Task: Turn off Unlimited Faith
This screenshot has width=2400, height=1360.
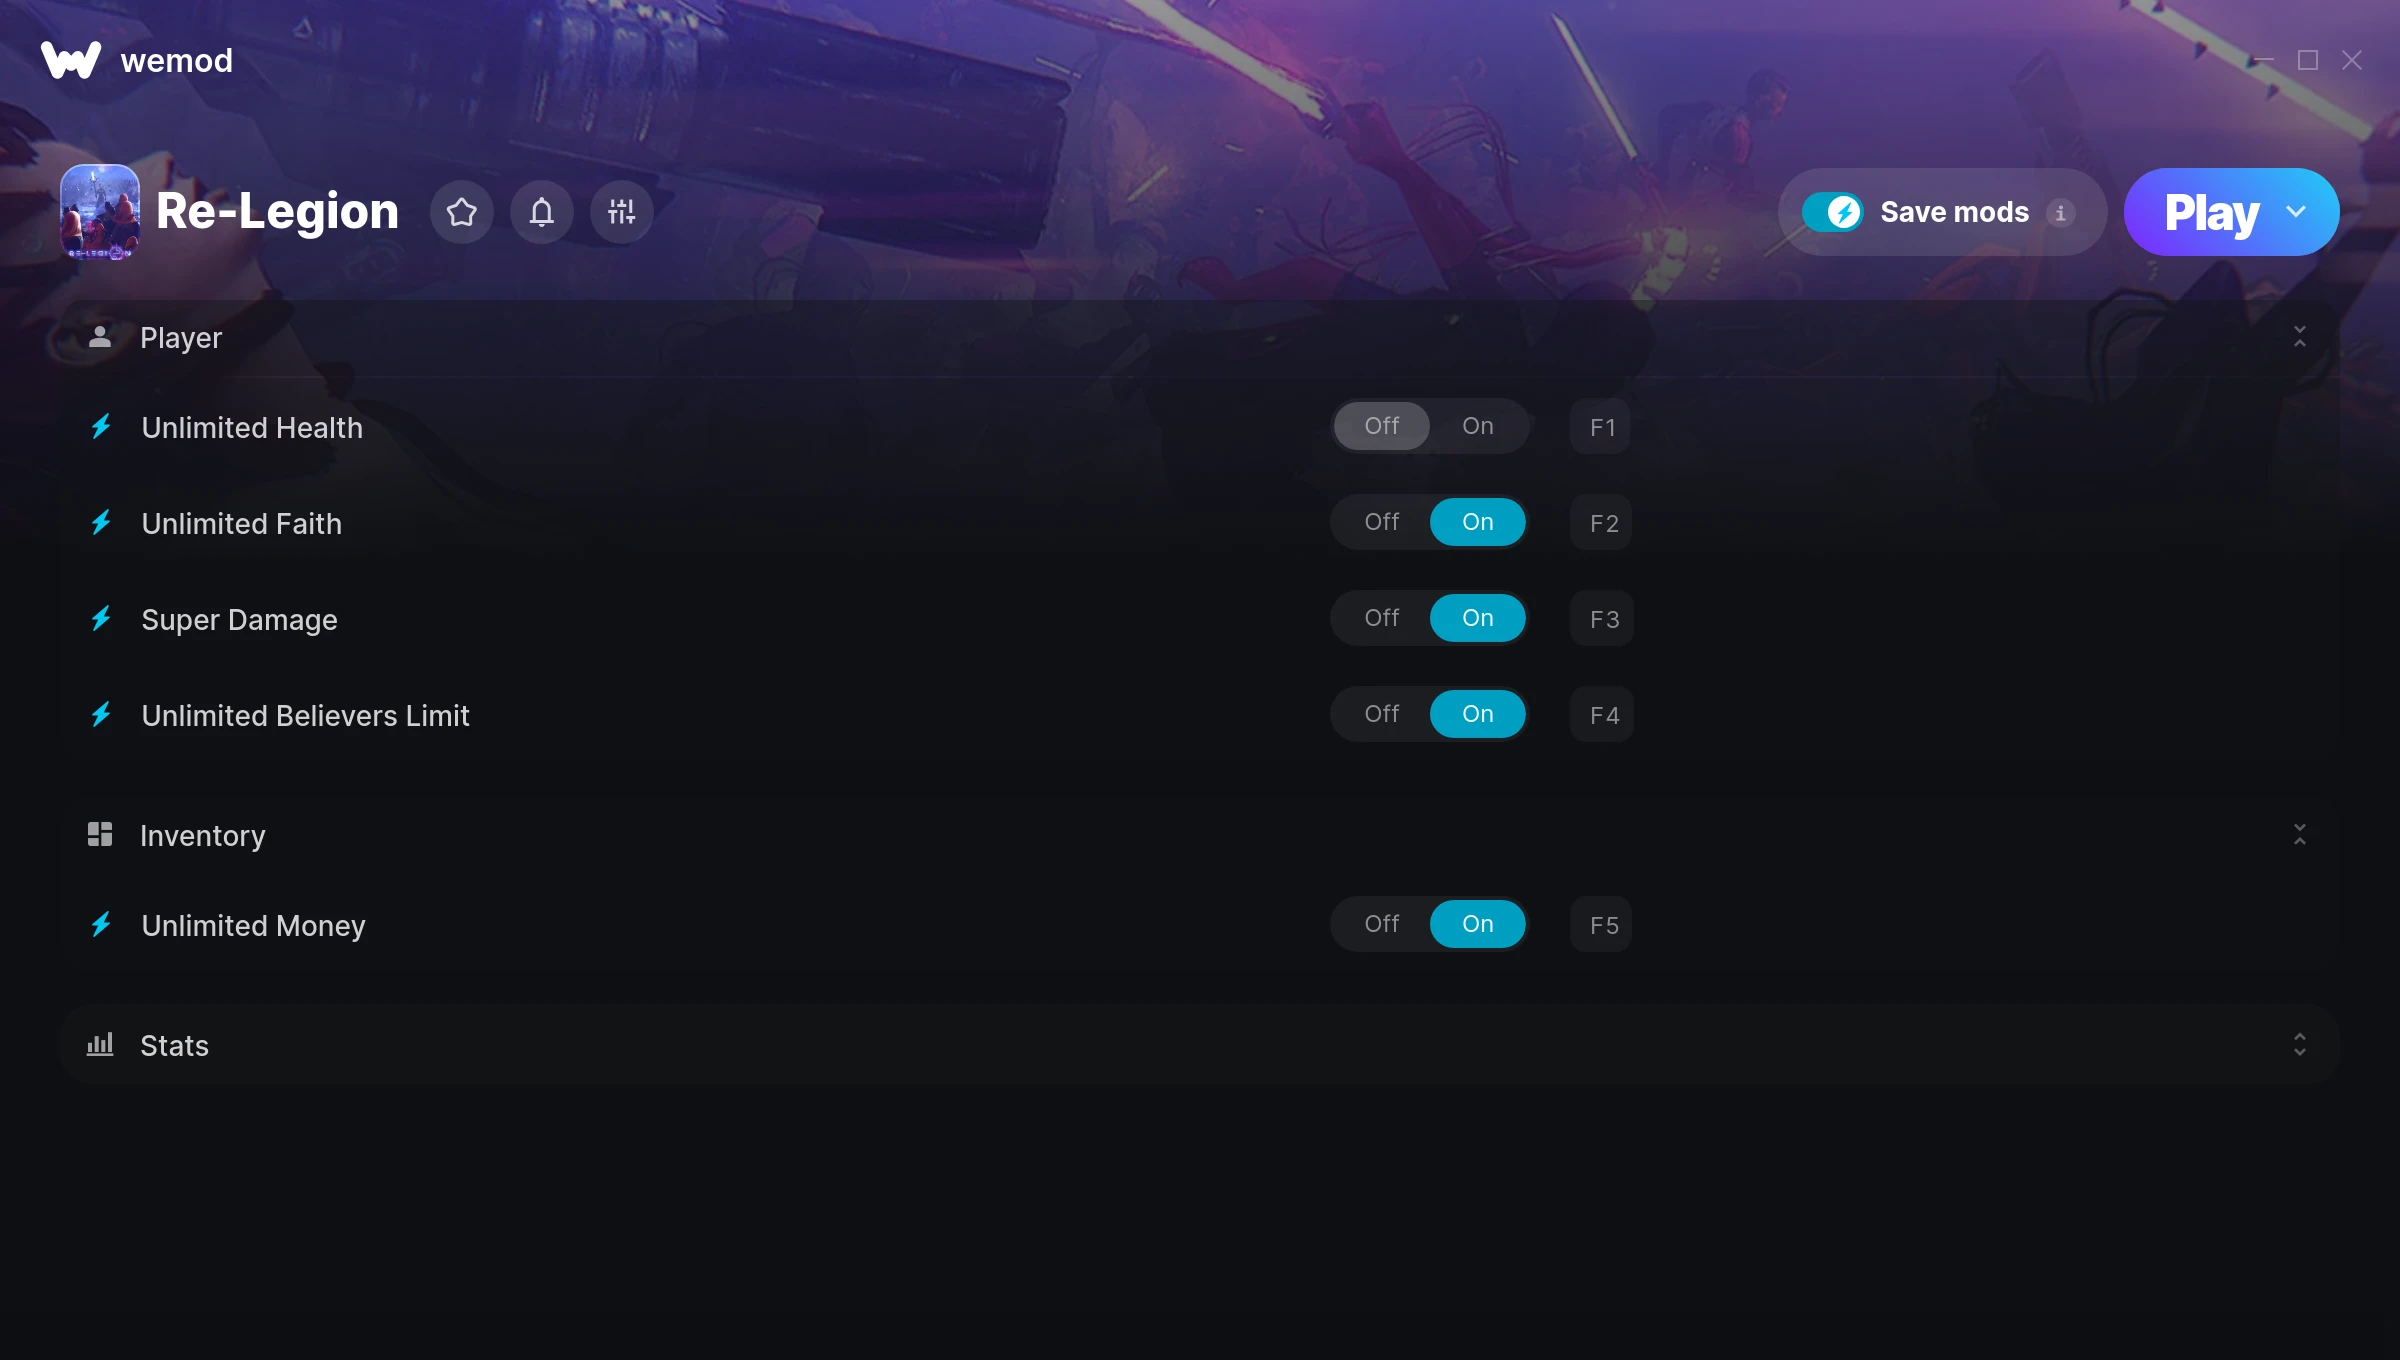Action: [1382, 522]
